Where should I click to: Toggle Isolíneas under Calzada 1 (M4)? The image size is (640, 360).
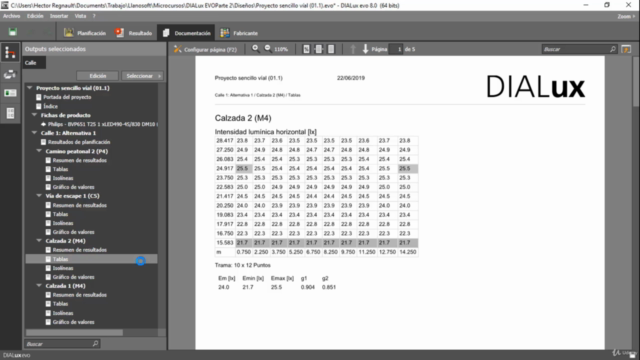tap(48, 313)
